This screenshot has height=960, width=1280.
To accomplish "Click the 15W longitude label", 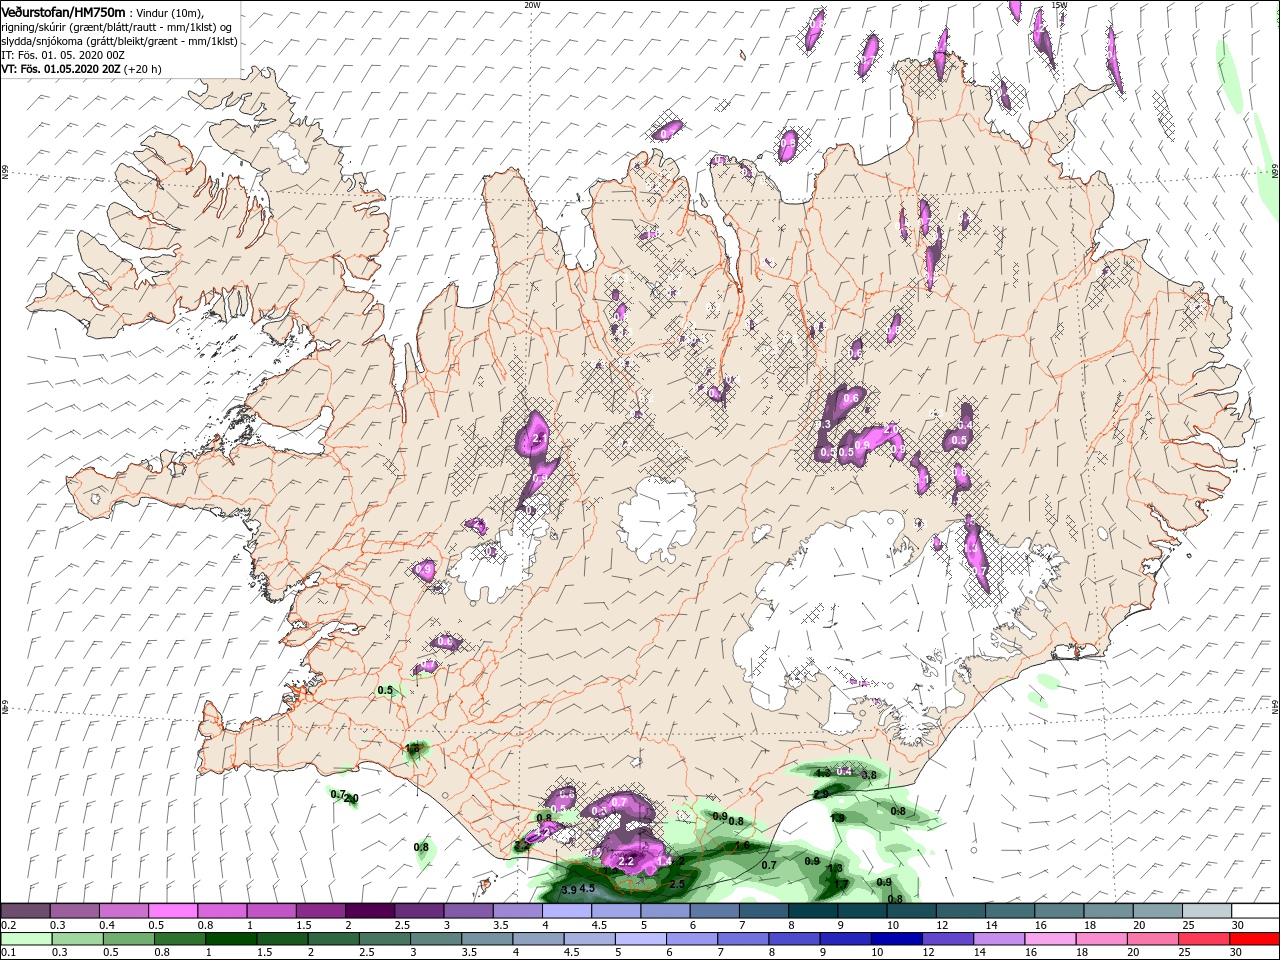I will click(x=1060, y=4).
